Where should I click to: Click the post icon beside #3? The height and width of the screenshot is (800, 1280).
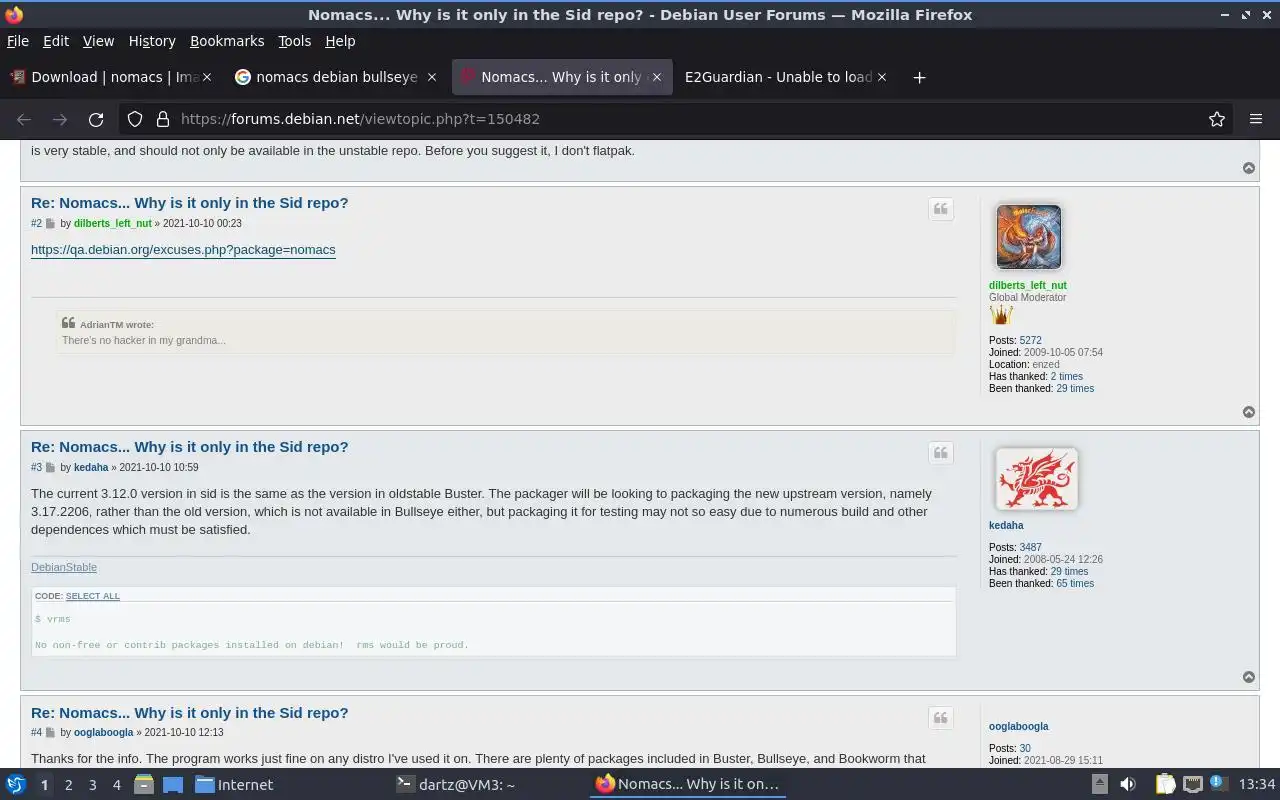[50, 468]
